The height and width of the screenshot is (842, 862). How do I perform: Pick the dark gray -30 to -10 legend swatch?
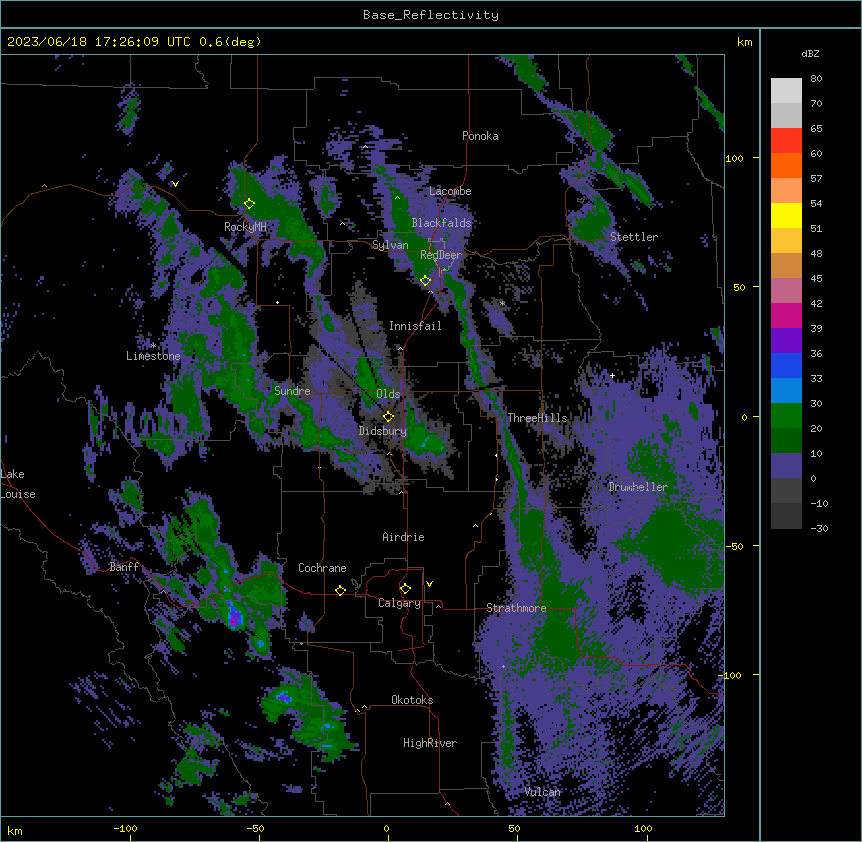click(786, 516)
